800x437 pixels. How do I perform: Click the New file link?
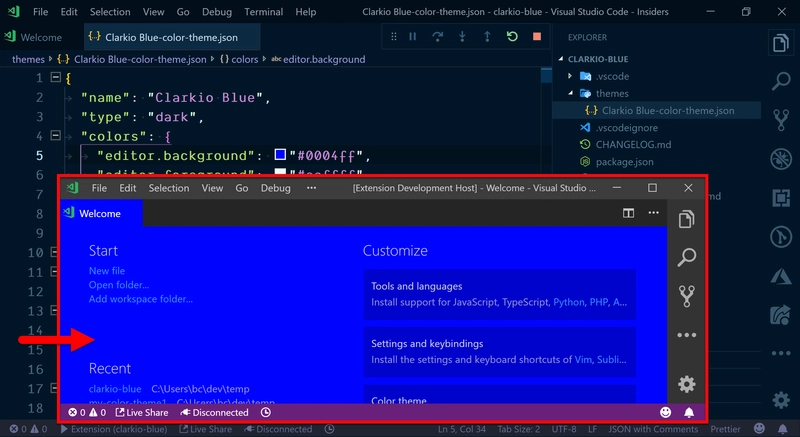tap(107, 271)
